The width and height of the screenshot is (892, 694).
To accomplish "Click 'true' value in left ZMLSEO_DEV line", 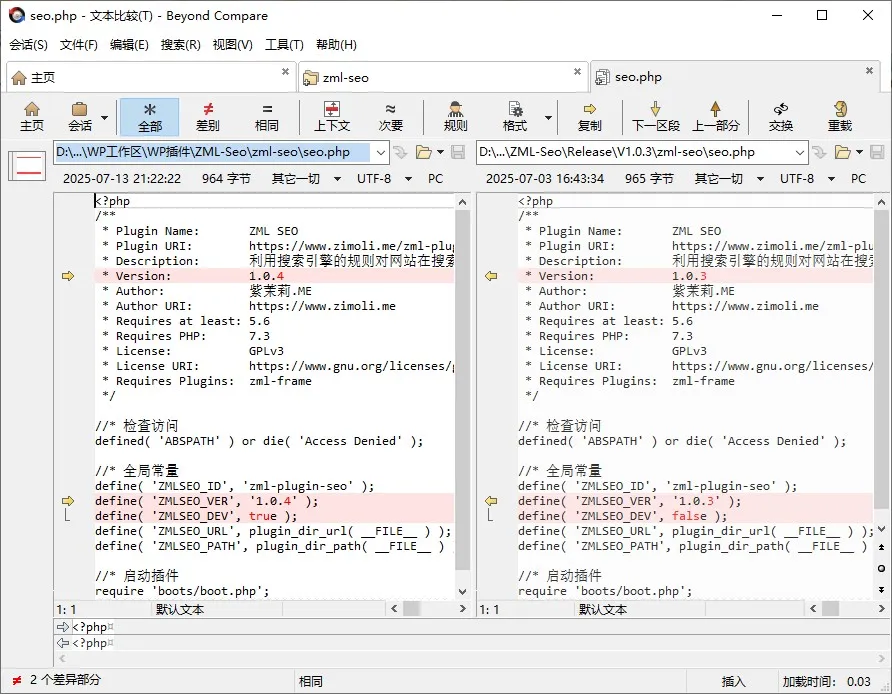I will point(263,516).
